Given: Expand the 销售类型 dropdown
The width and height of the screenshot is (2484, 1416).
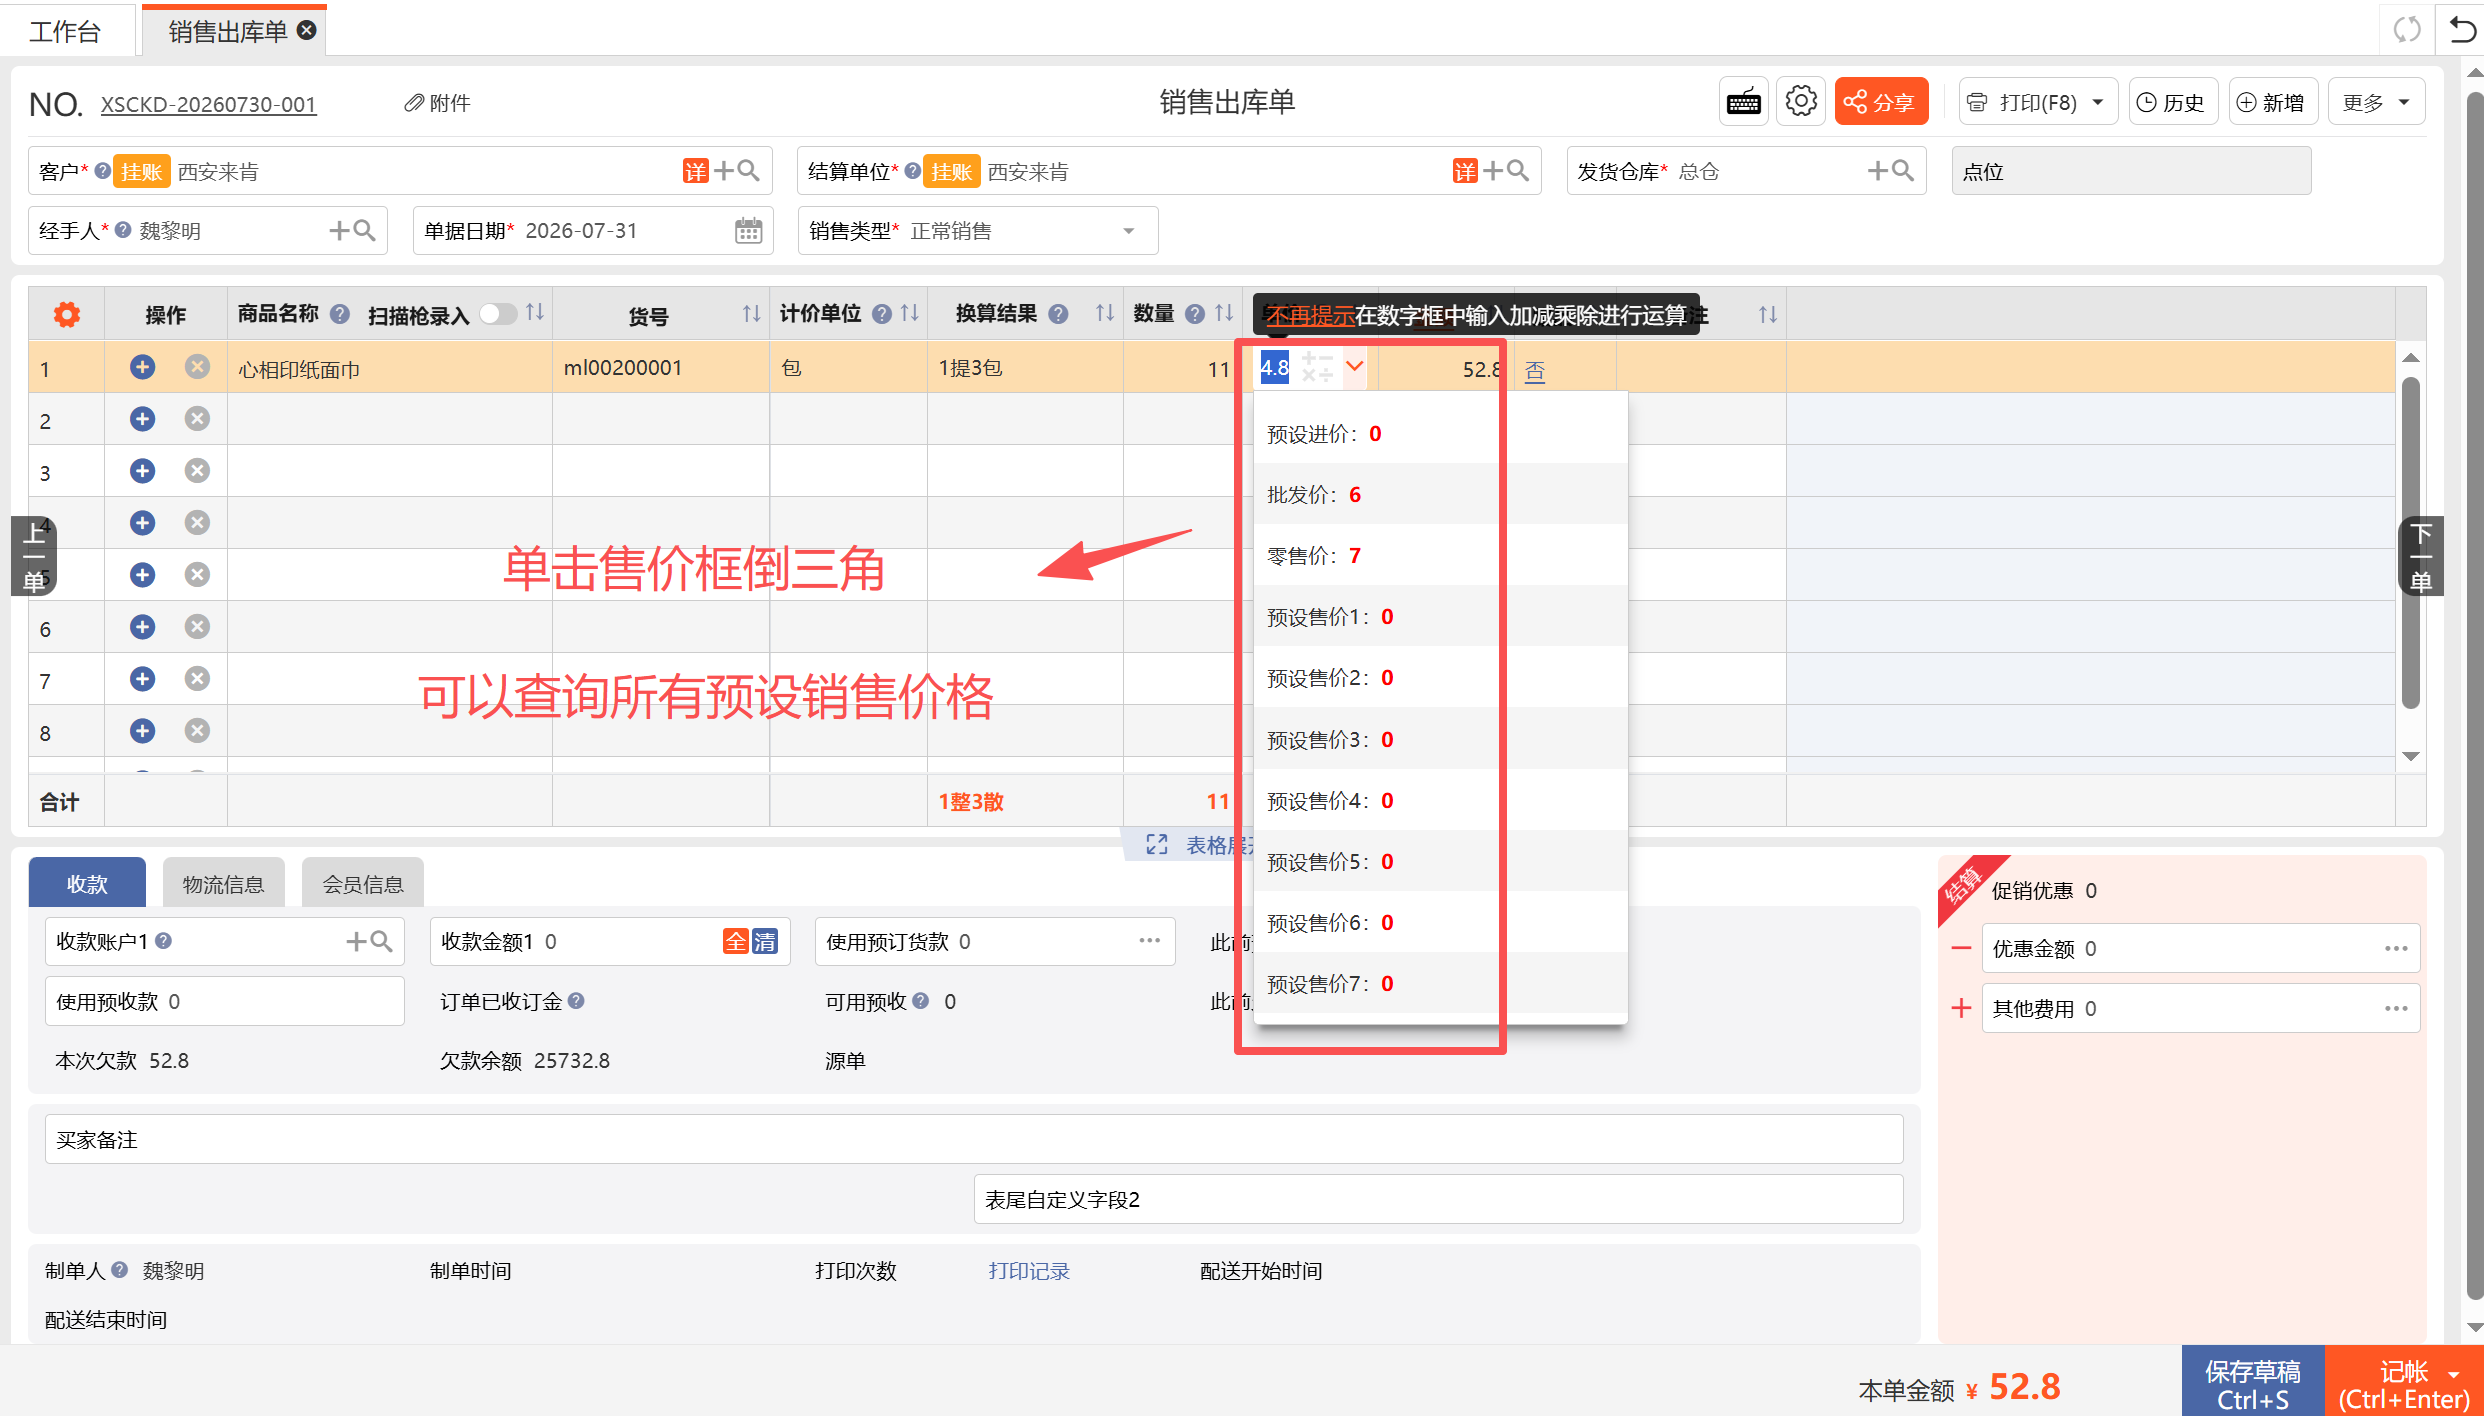Looking at the screenshot, I should (x=1129, y=231).
